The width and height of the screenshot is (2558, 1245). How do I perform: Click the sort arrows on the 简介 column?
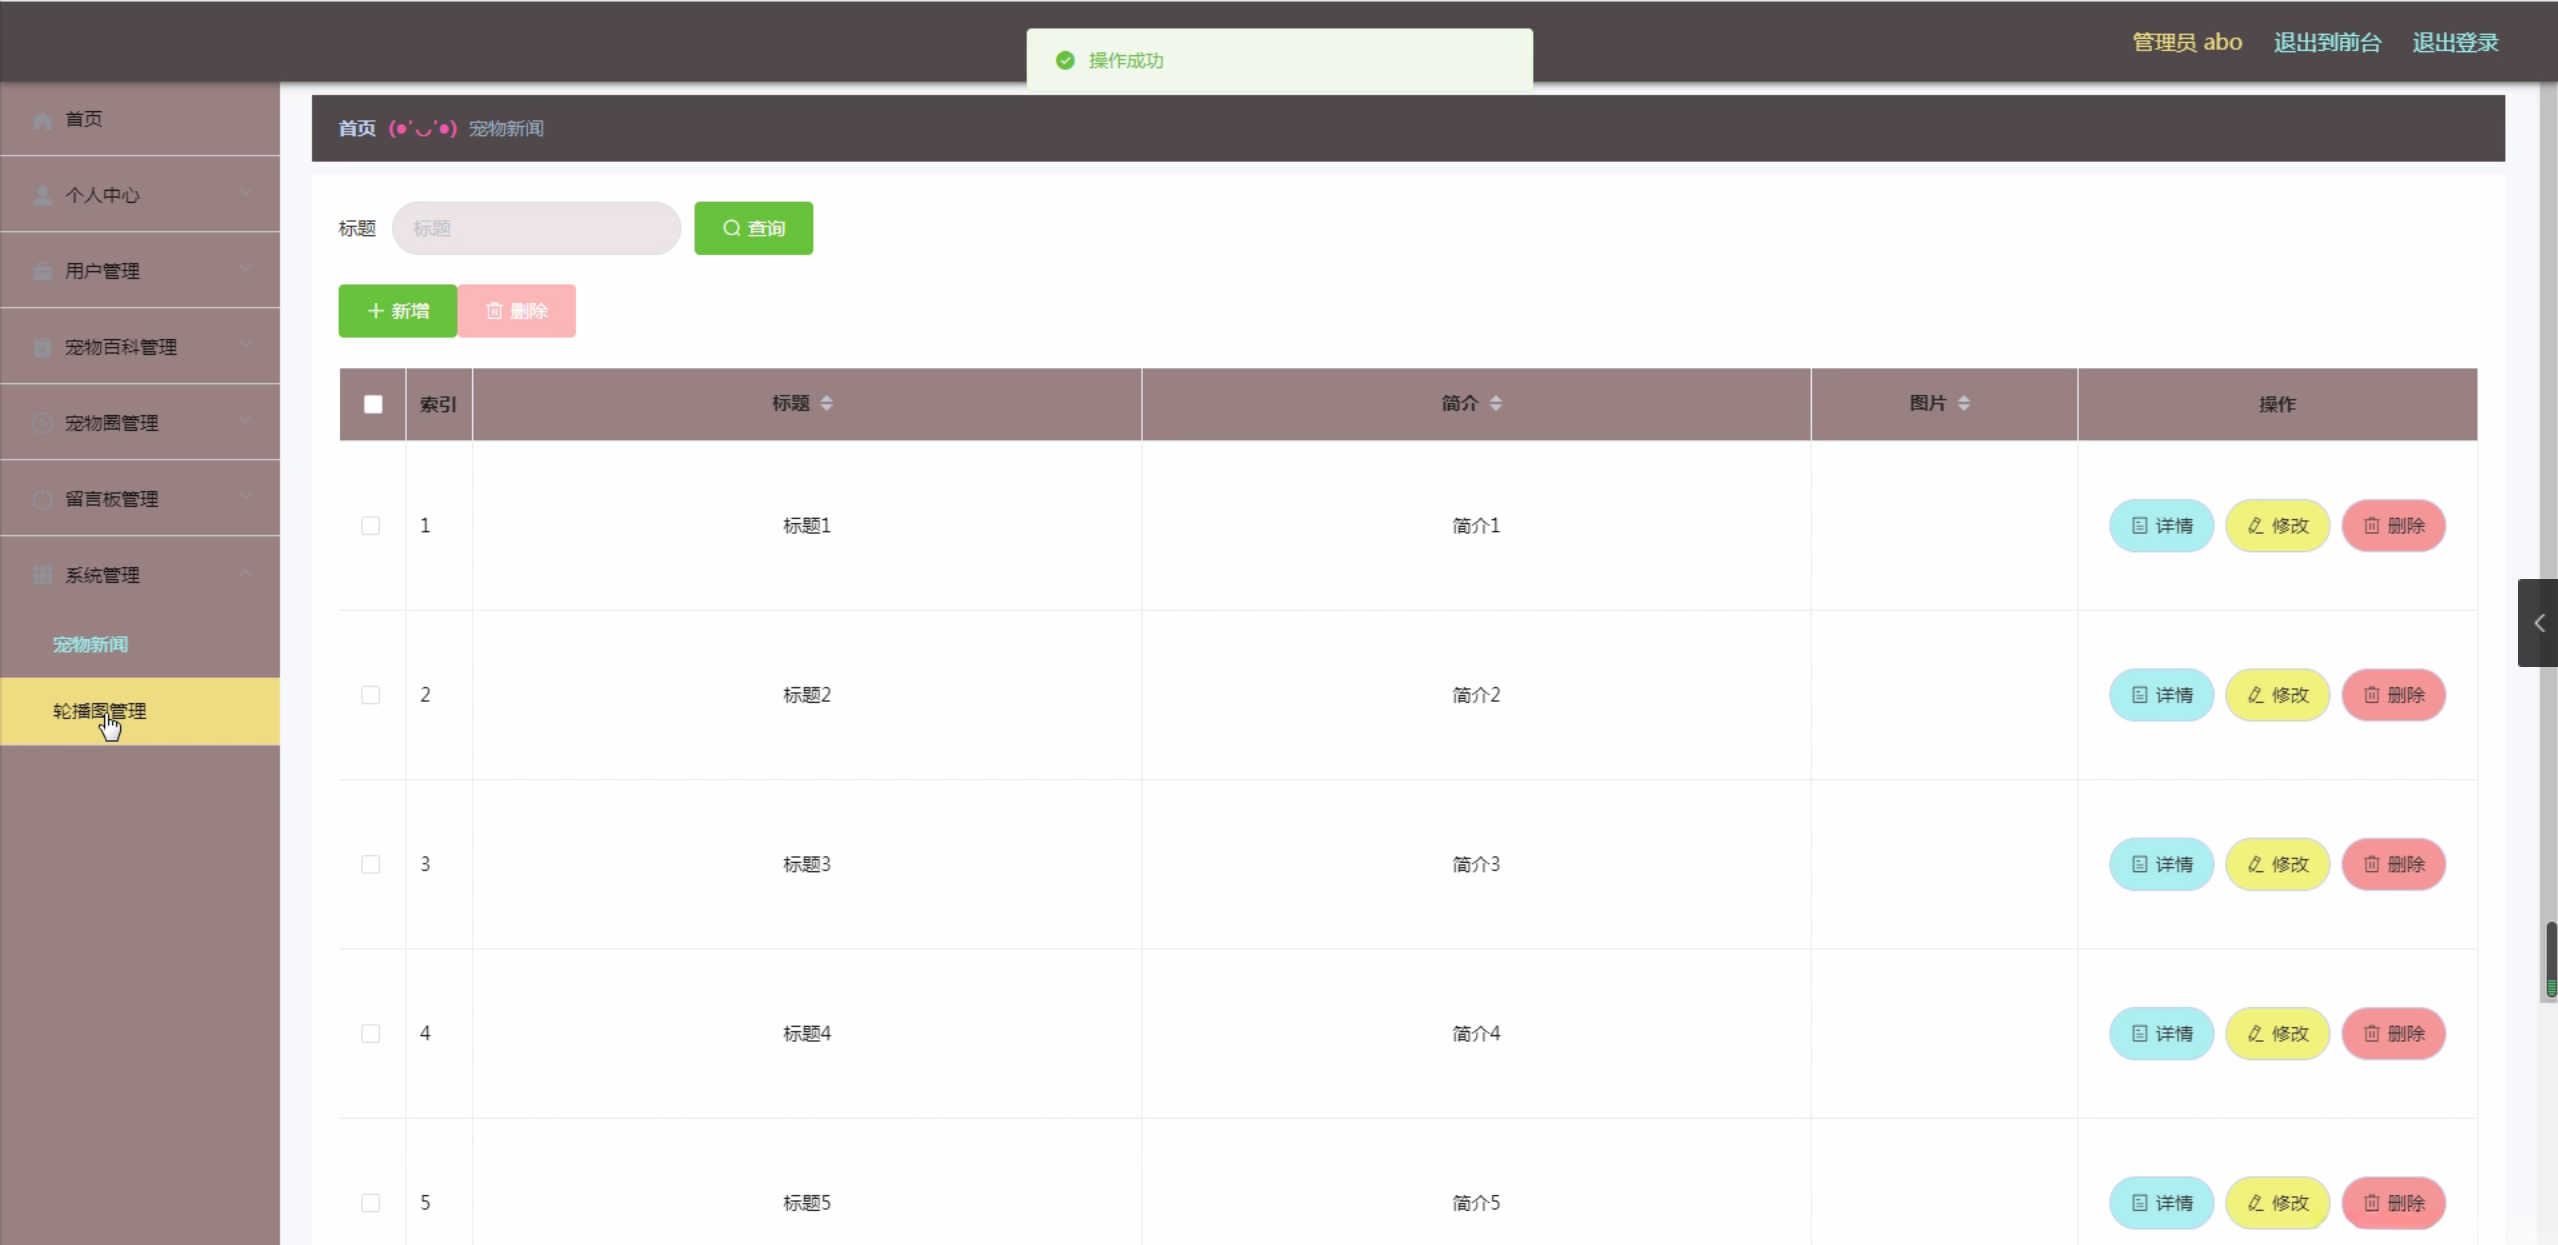point(1495,403)
